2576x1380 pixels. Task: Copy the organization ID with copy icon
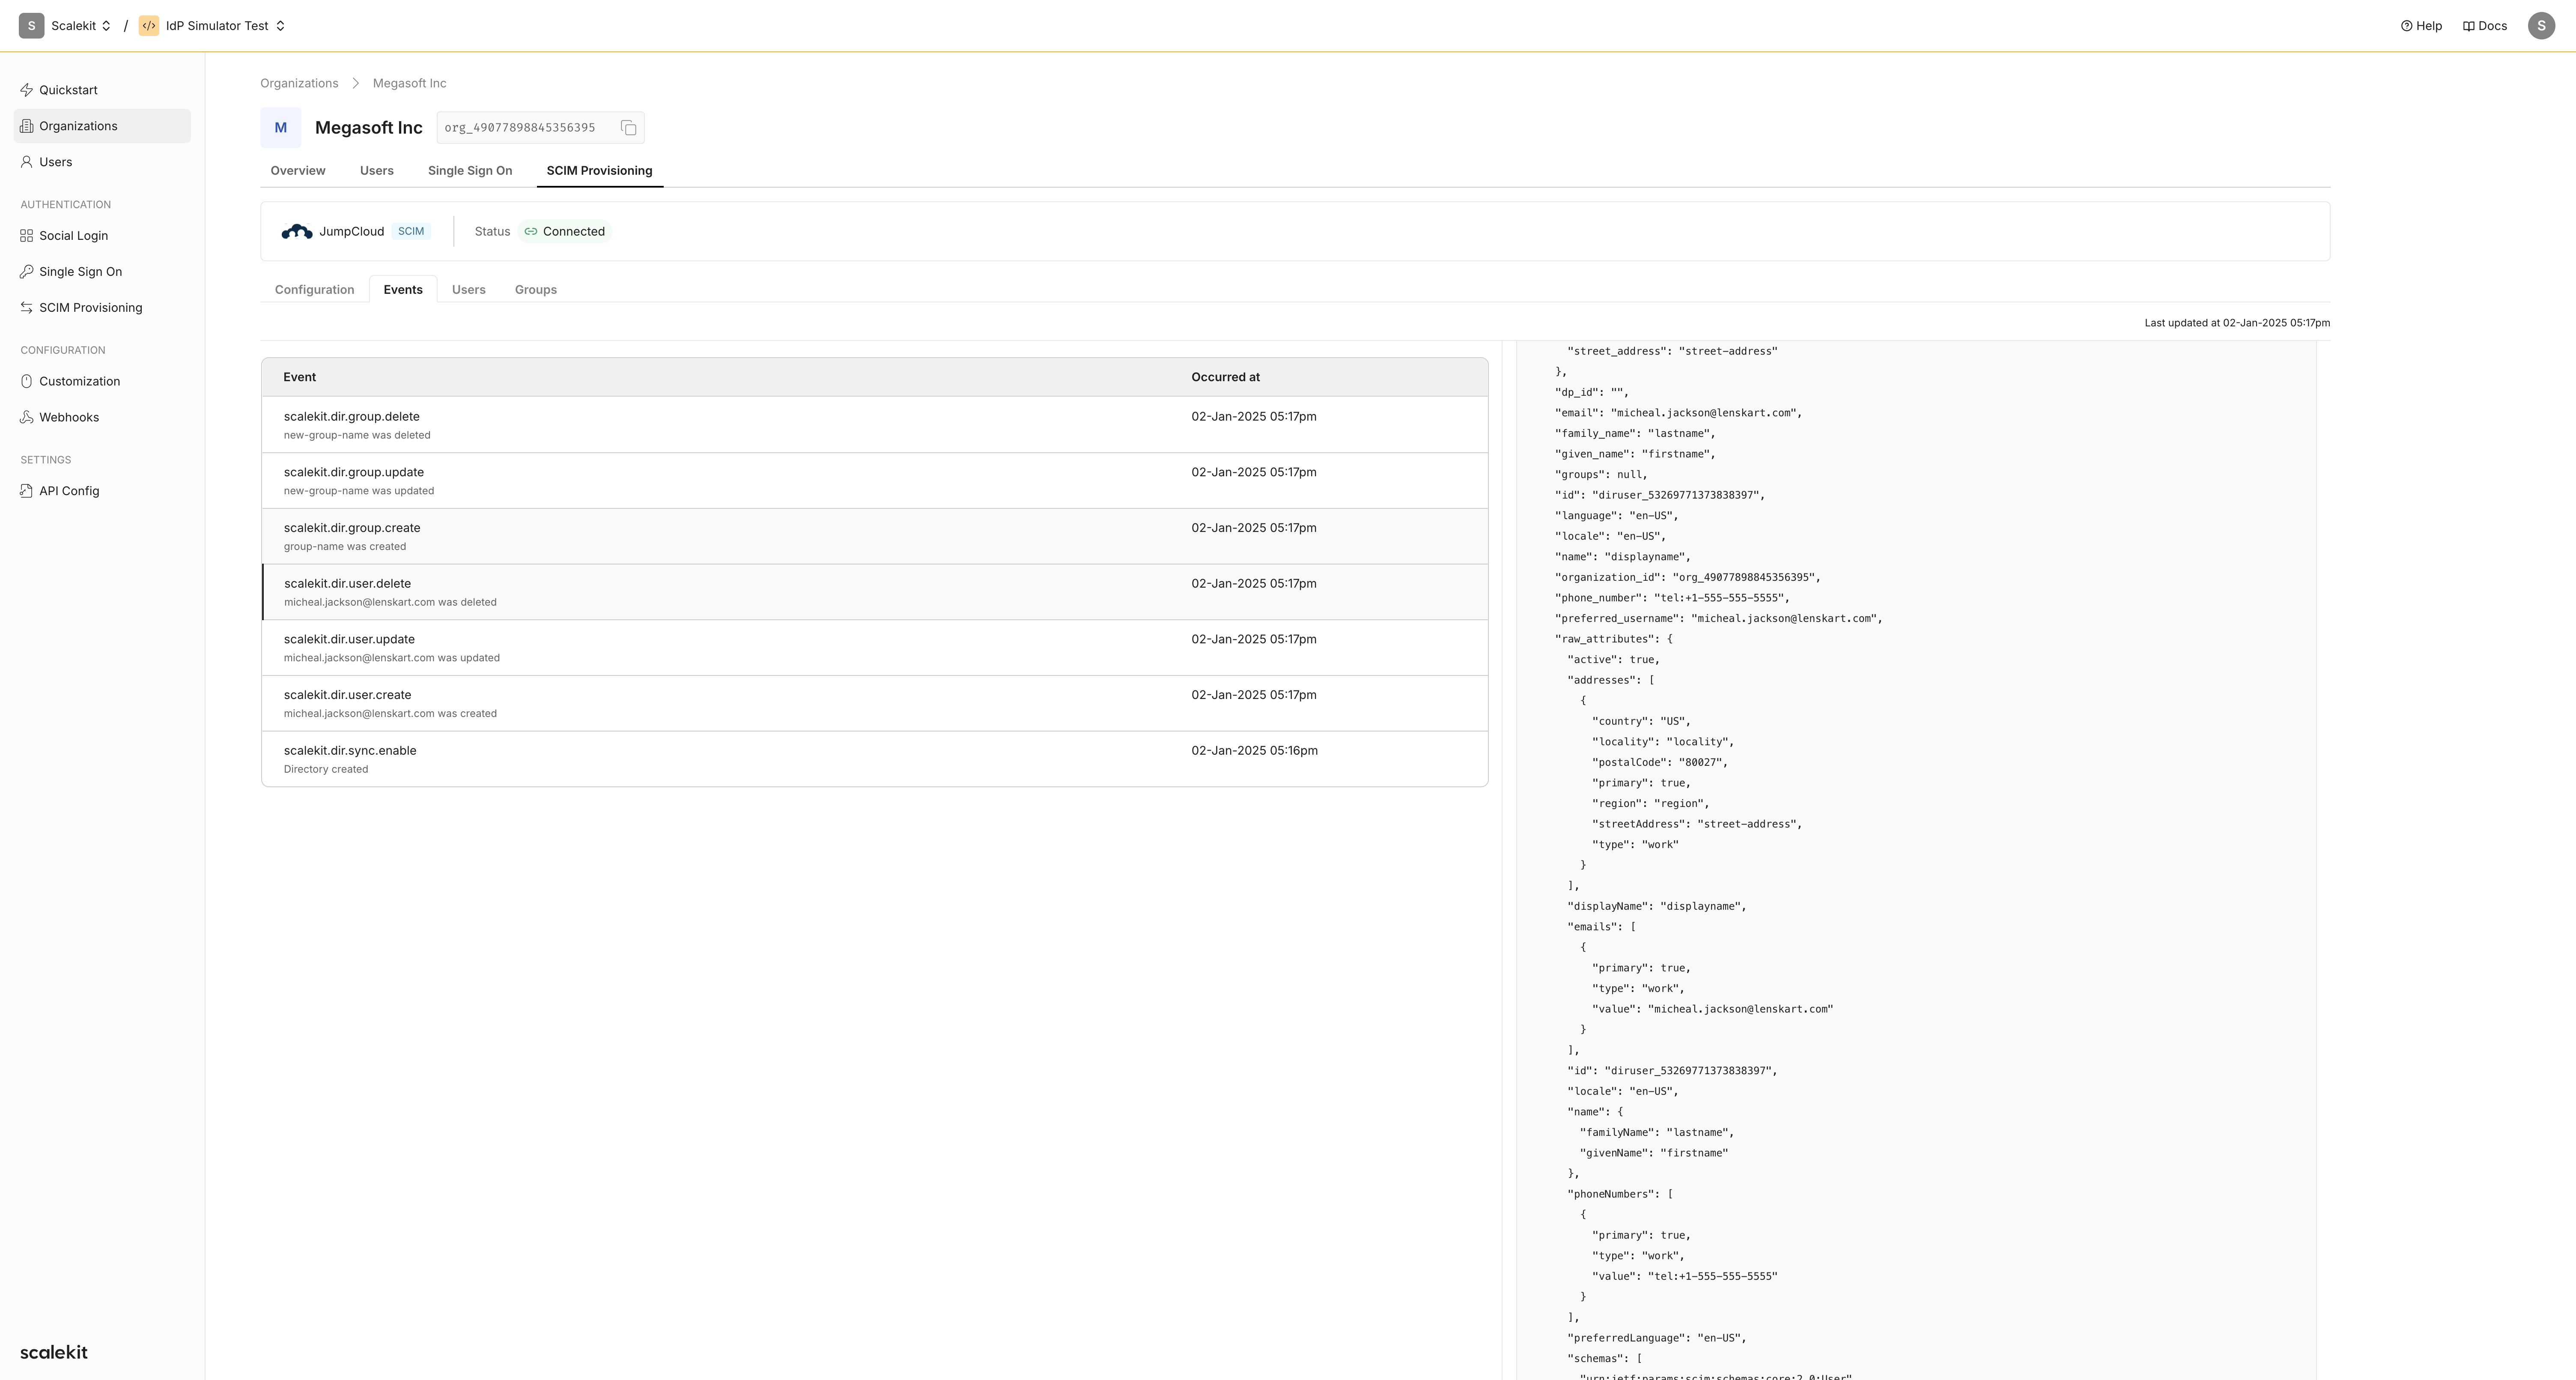628,128
